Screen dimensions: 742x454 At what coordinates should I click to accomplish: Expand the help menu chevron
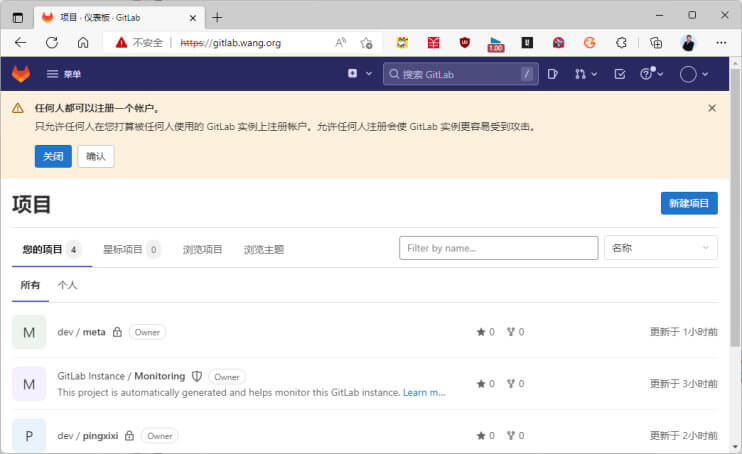[x=661, y=74]
